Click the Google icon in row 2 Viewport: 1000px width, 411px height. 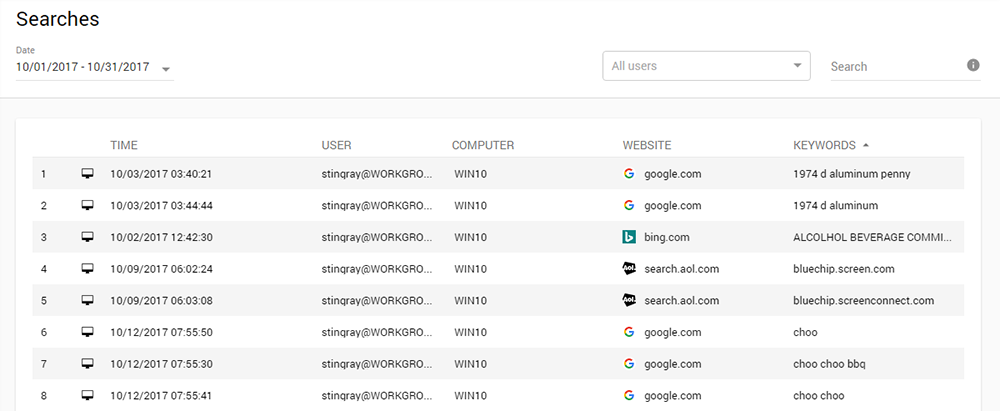pos(629,205)
